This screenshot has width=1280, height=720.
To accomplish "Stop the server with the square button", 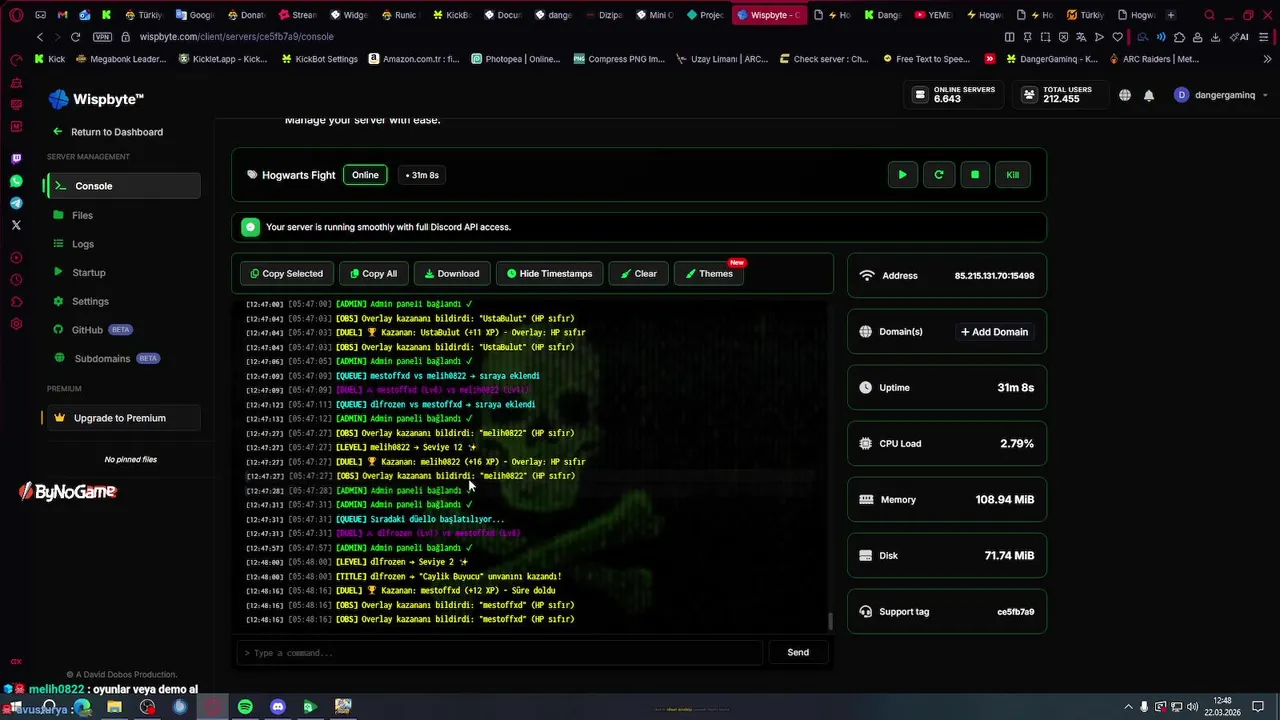I will (975, 175).
